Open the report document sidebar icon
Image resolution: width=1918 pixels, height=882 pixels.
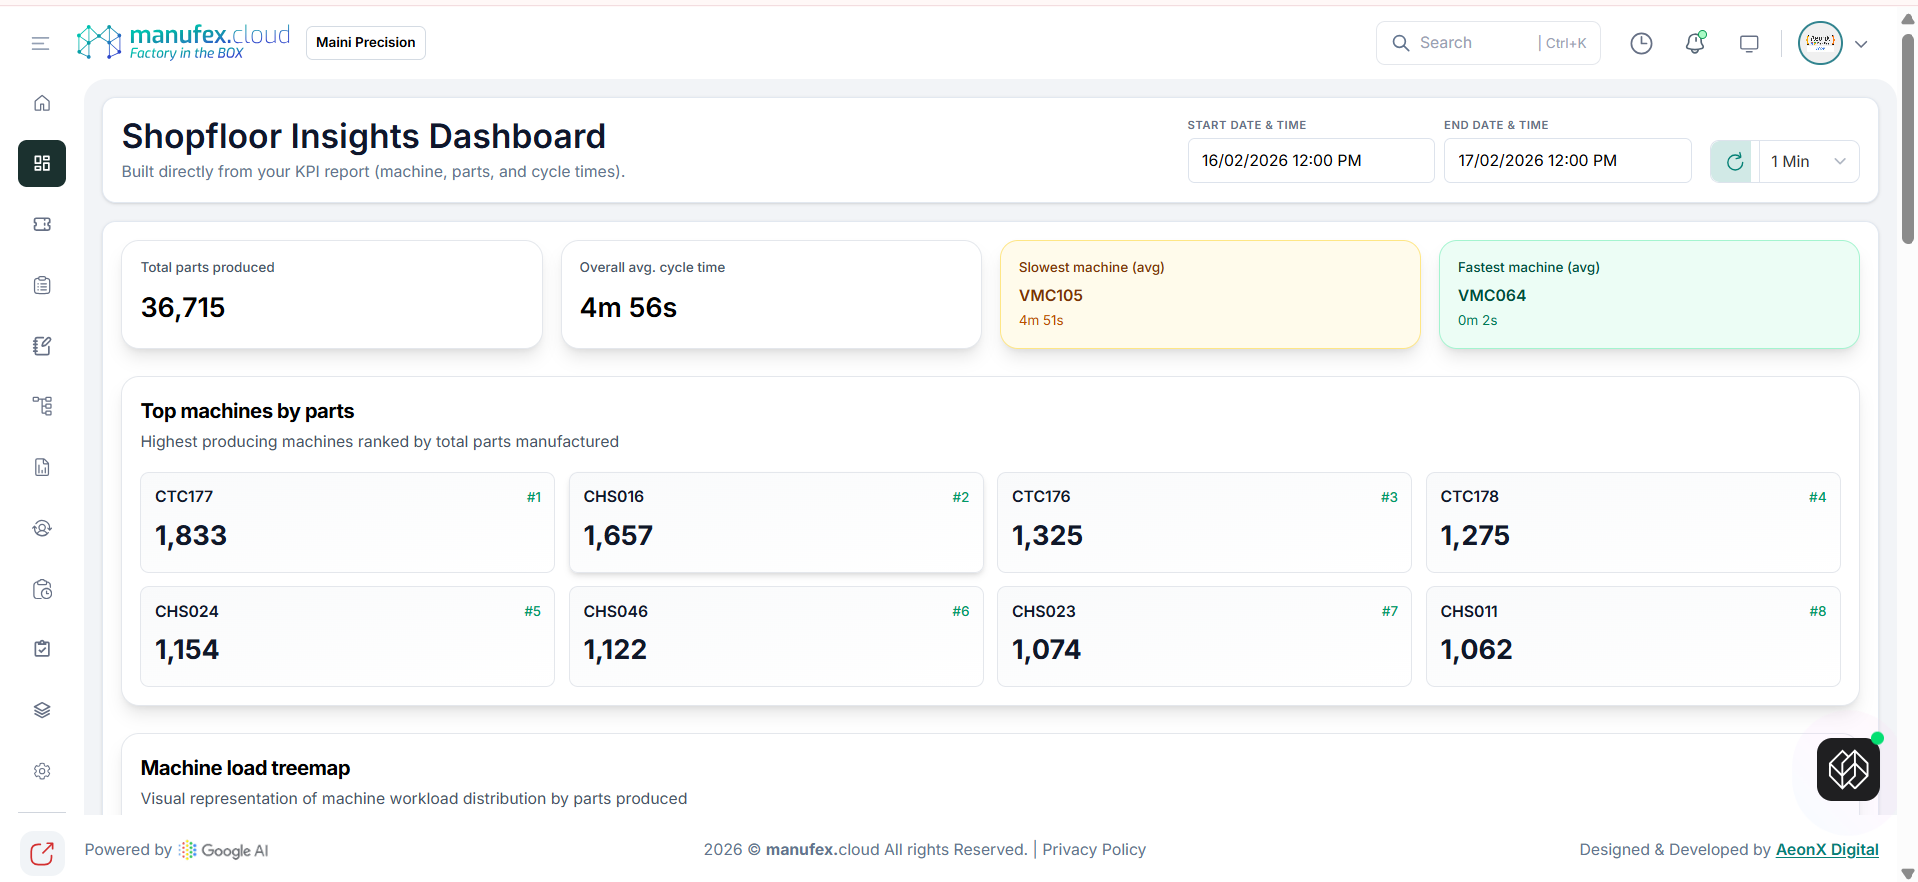tap(42, 467)
